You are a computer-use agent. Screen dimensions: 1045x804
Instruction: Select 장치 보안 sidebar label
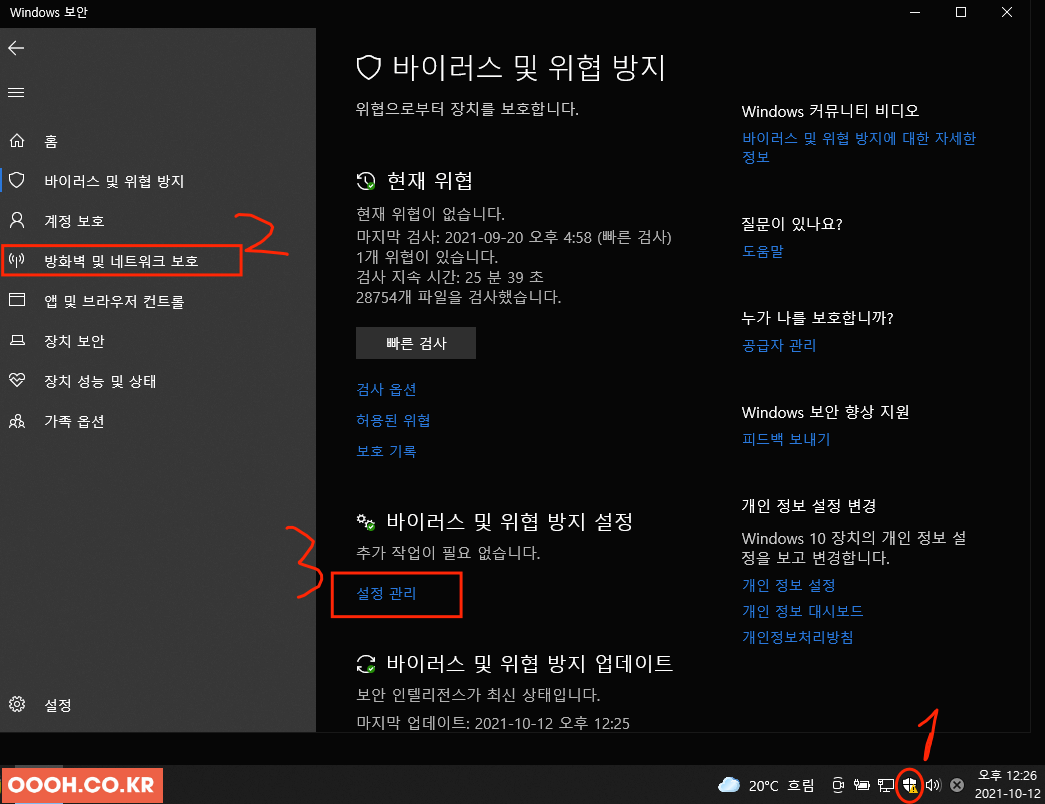(x=74, y=341)
